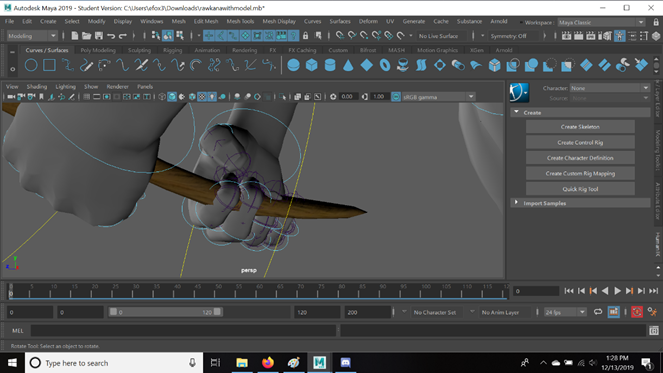Select the NURBS square shelf icon
Screen dimensions: 663x373
coord(49,65)
